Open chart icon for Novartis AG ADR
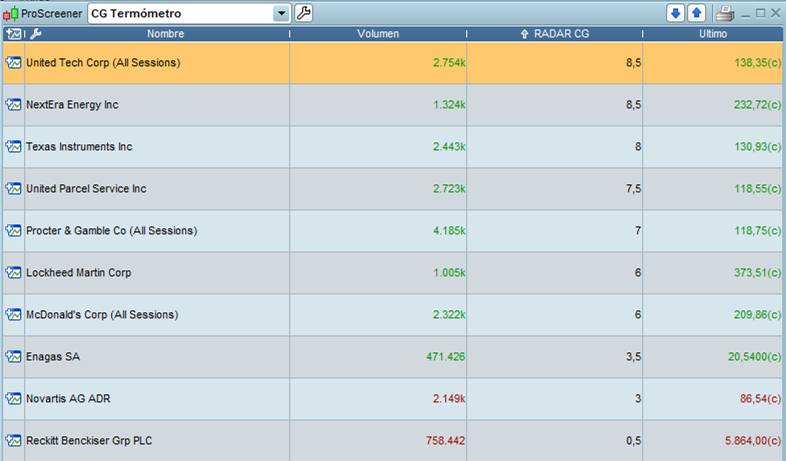 (x=14, y=399)
